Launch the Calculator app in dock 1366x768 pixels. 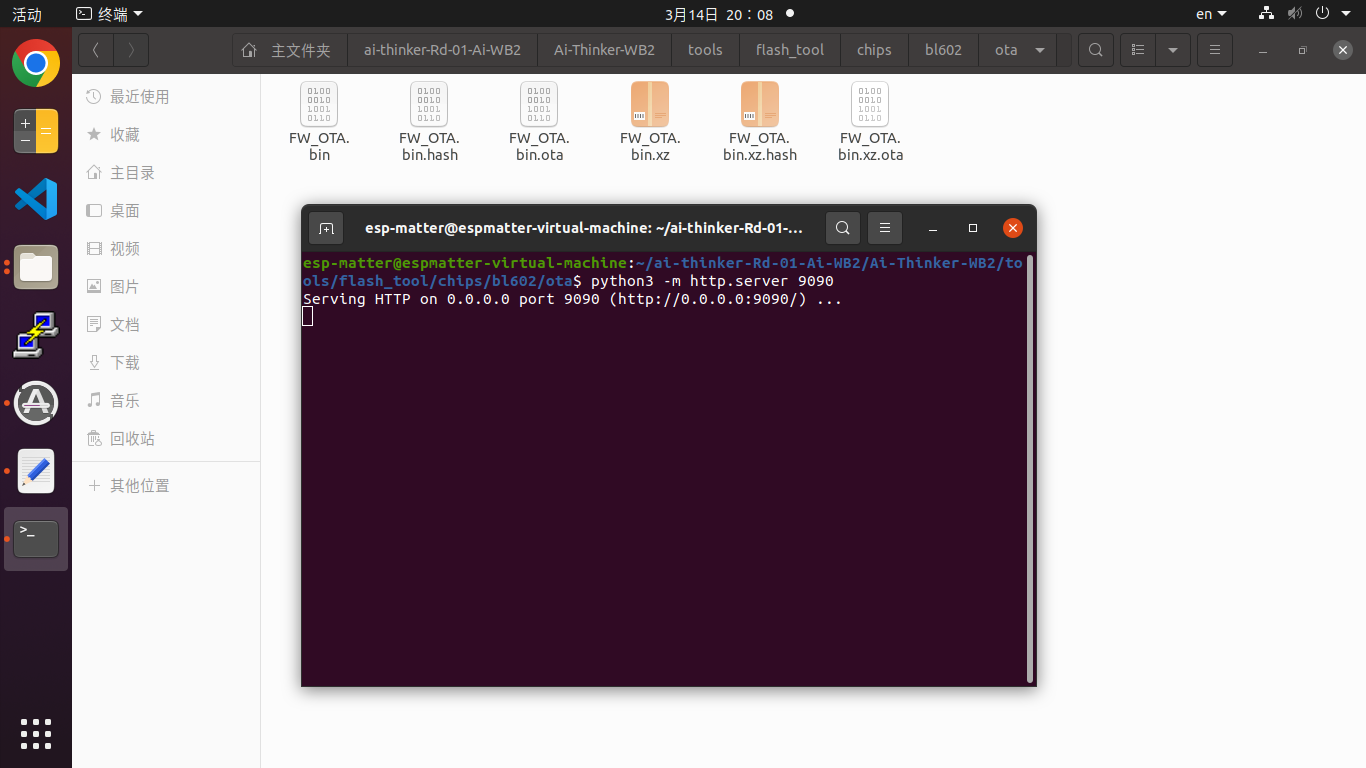pyautogui.click(x=36, y=132)
